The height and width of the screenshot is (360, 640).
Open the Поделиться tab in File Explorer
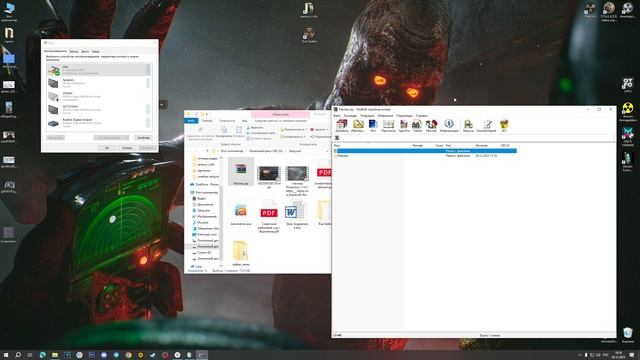pyautogui.click(x=227, y=121)
